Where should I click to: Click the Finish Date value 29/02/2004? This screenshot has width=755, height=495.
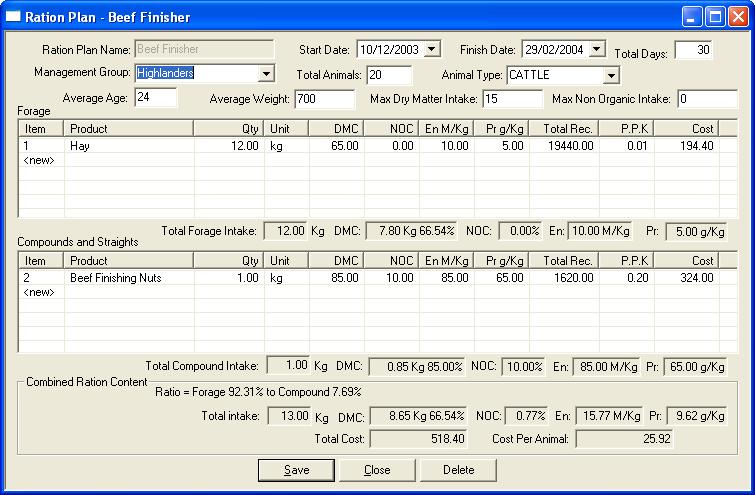[x=554, y=49]
